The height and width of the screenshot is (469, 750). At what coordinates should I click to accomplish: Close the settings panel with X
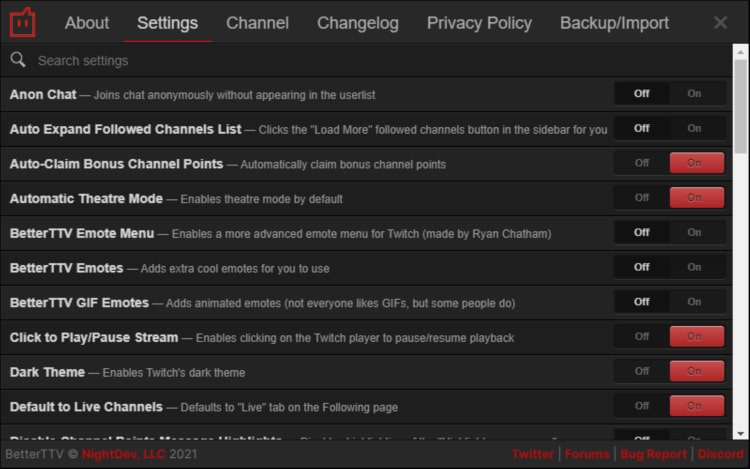click(720, 22)
